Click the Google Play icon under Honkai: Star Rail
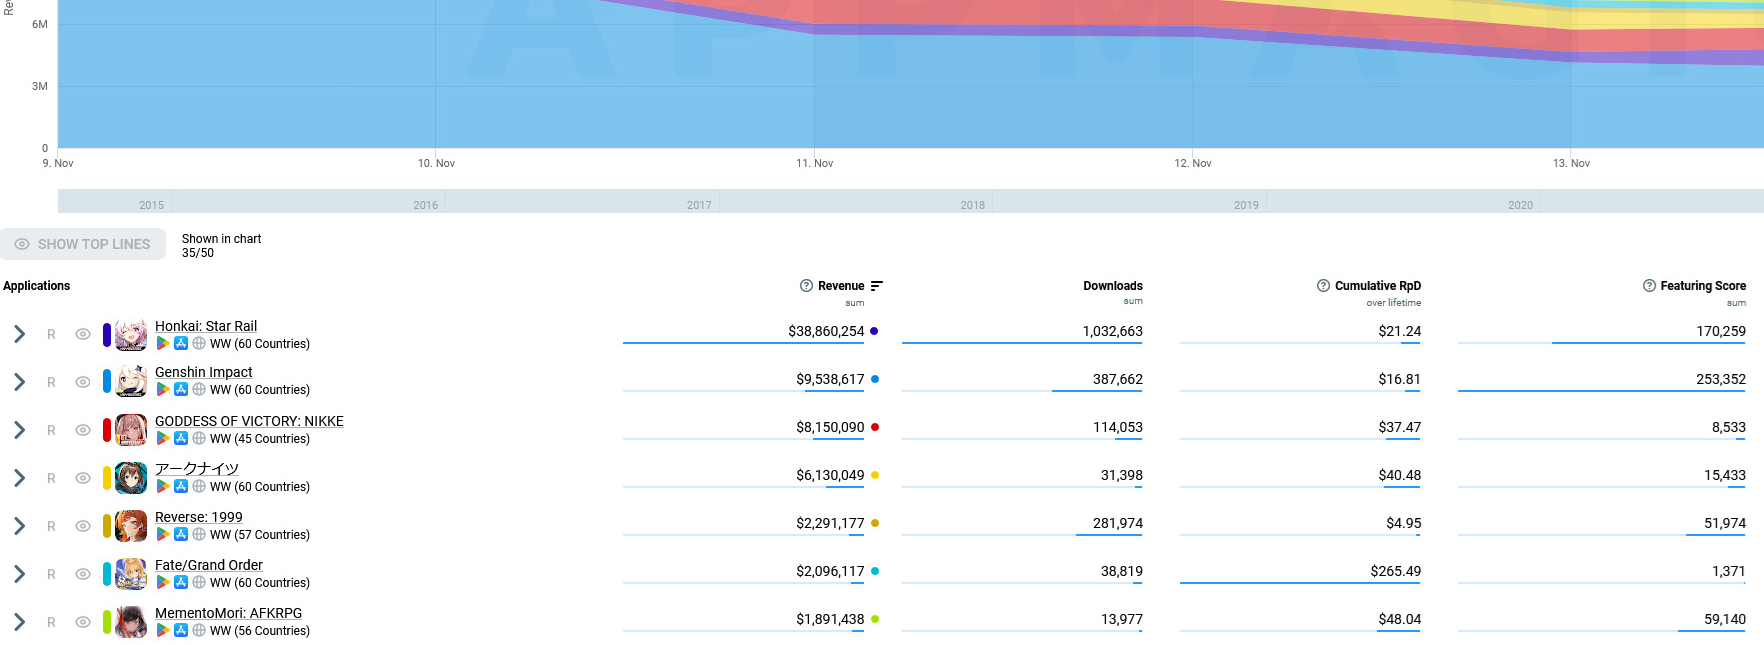Viewport: 1764px width, 645px height. tap(162, 343)
